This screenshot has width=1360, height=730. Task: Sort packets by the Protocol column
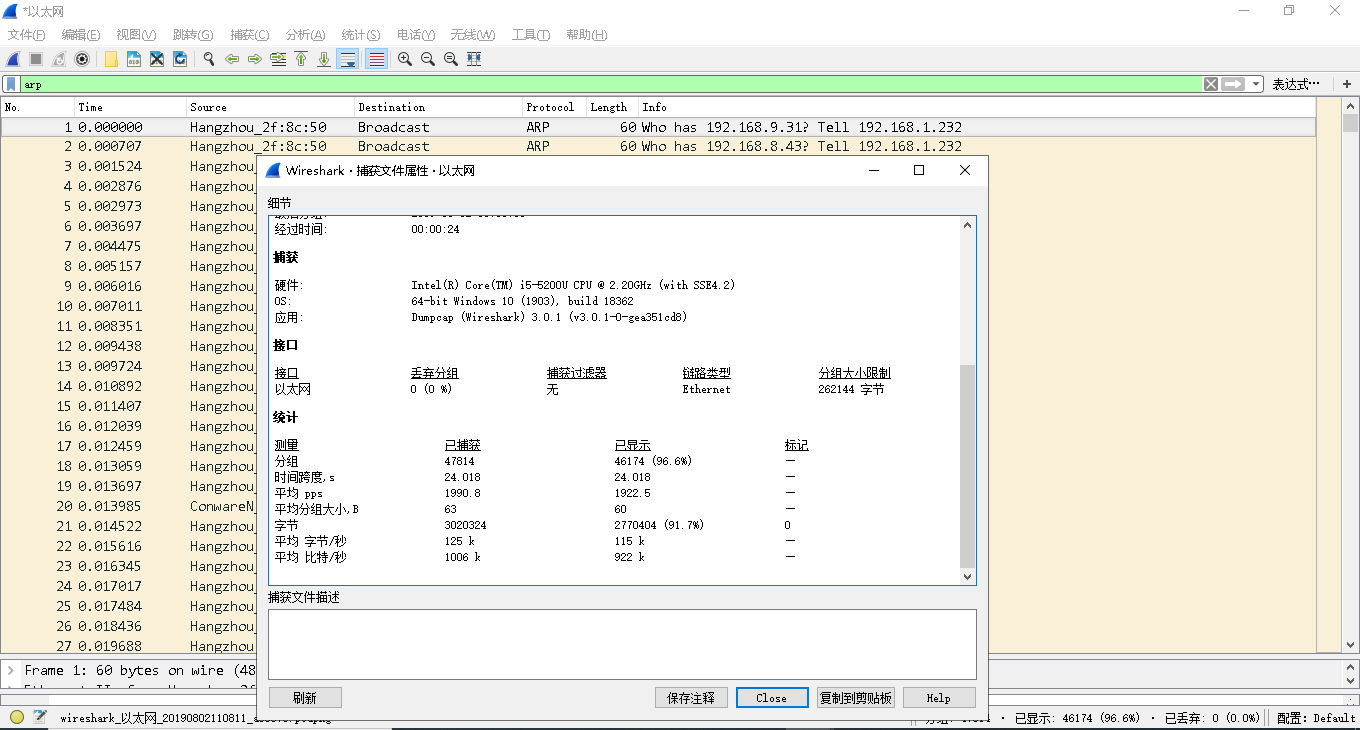click(x=554, y=107)
